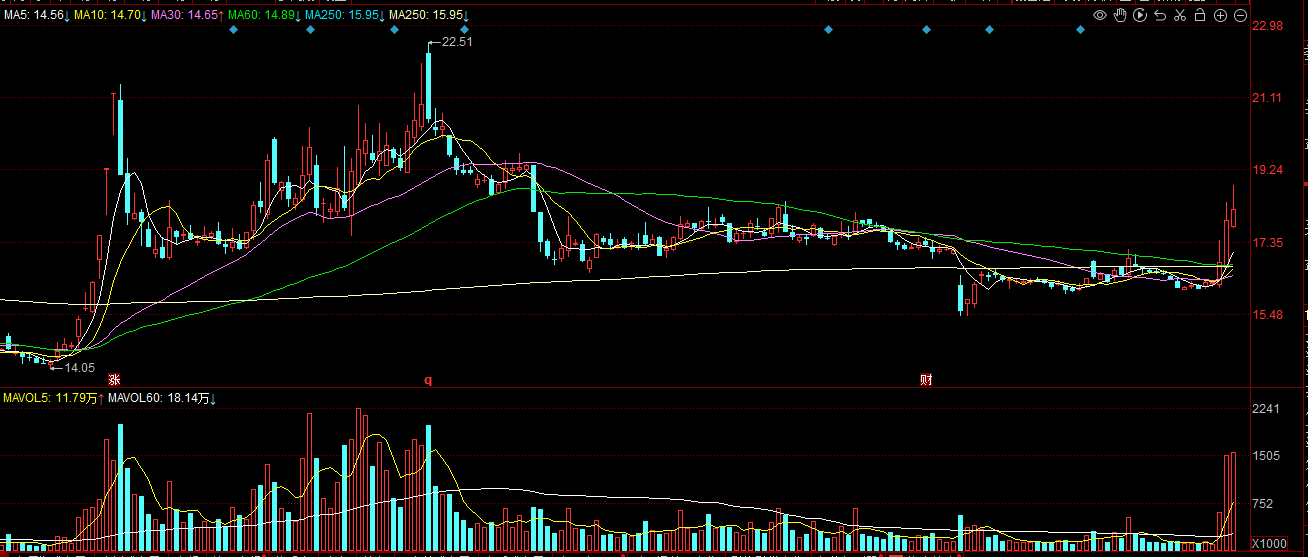1308x557 pixels.
Task: Click the blue diamond marker nearest the eye icon
Action: pos(1081,30)
